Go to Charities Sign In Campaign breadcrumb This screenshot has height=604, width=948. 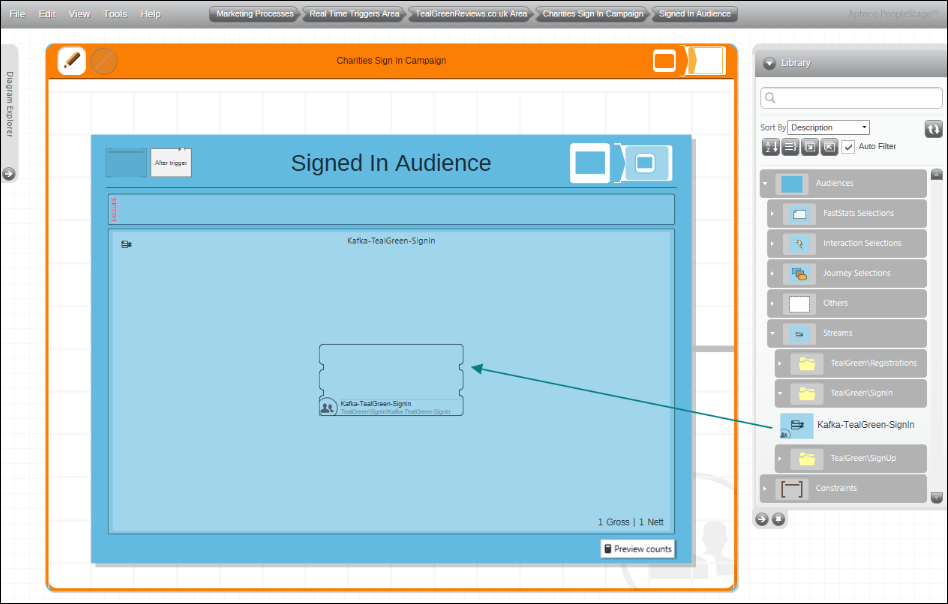click(592, 13)
